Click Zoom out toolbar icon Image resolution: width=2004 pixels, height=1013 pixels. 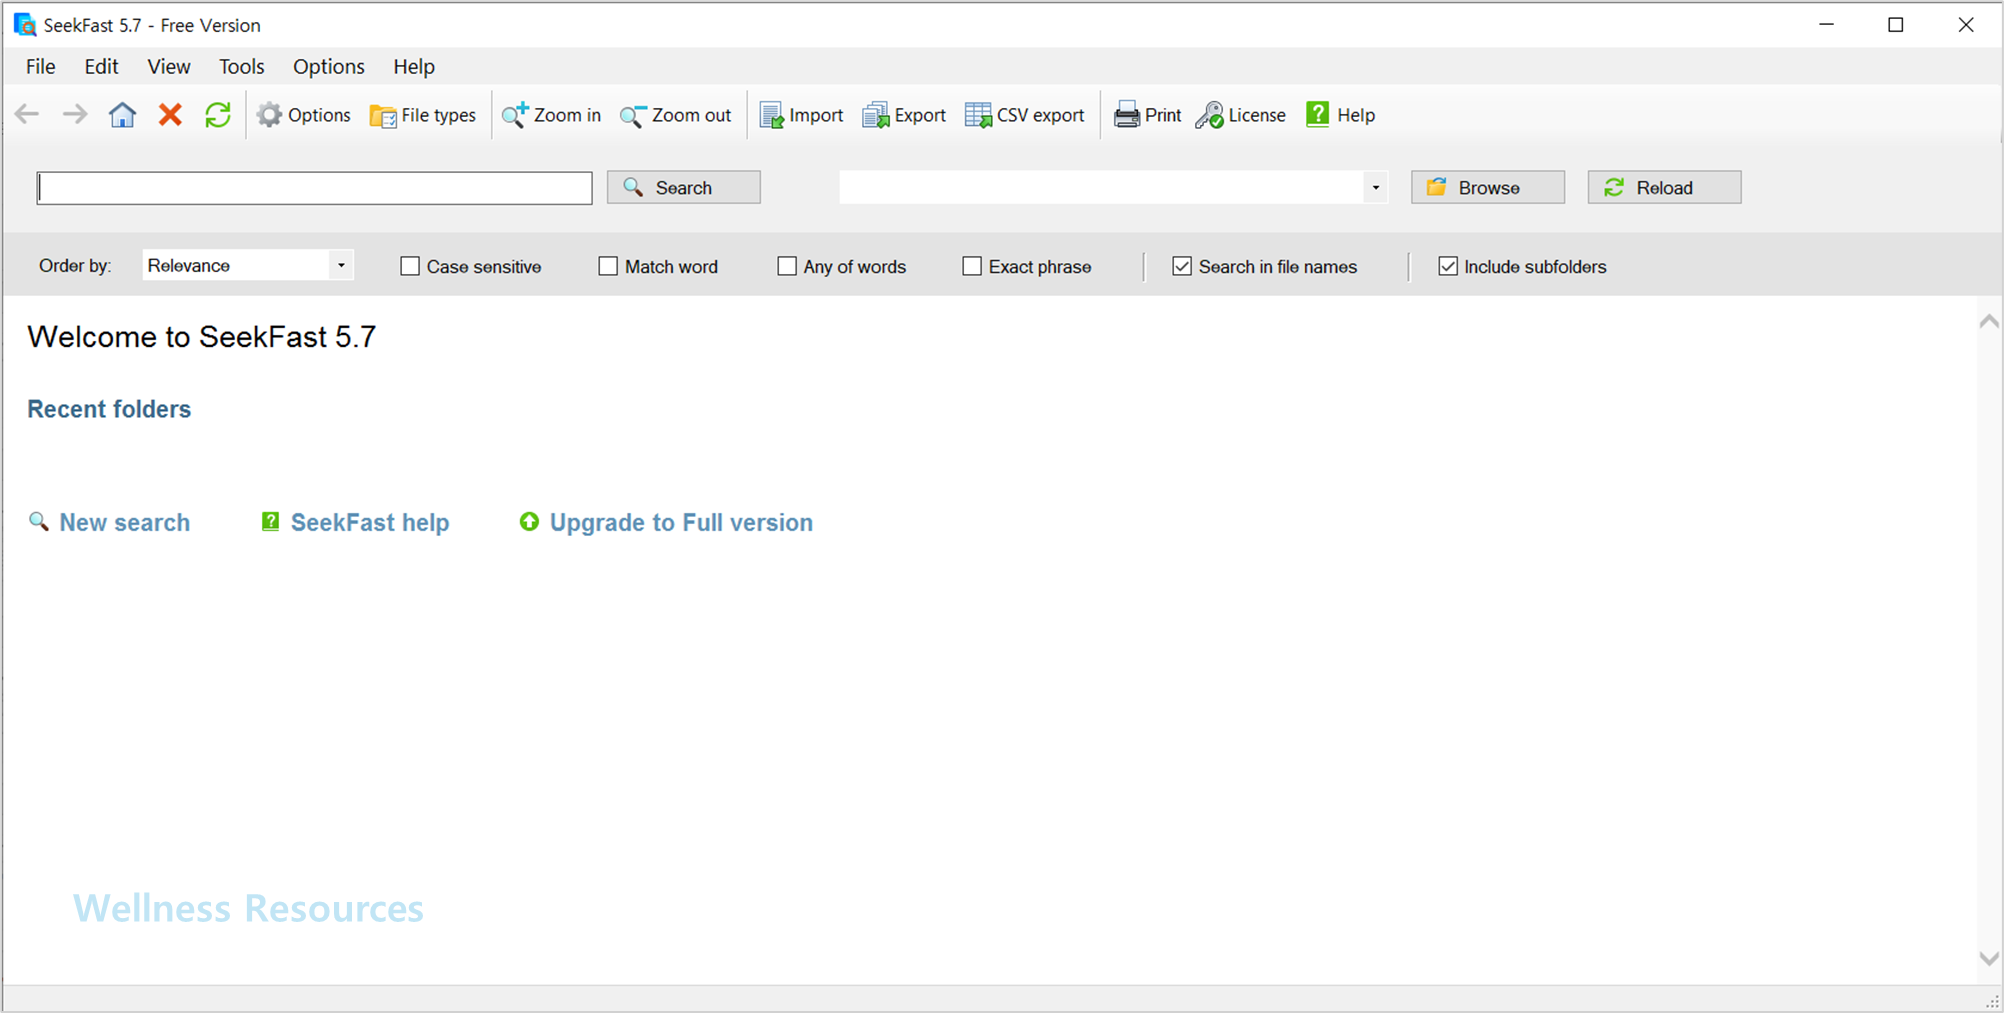pyautogui.click(x=675, y=115)
